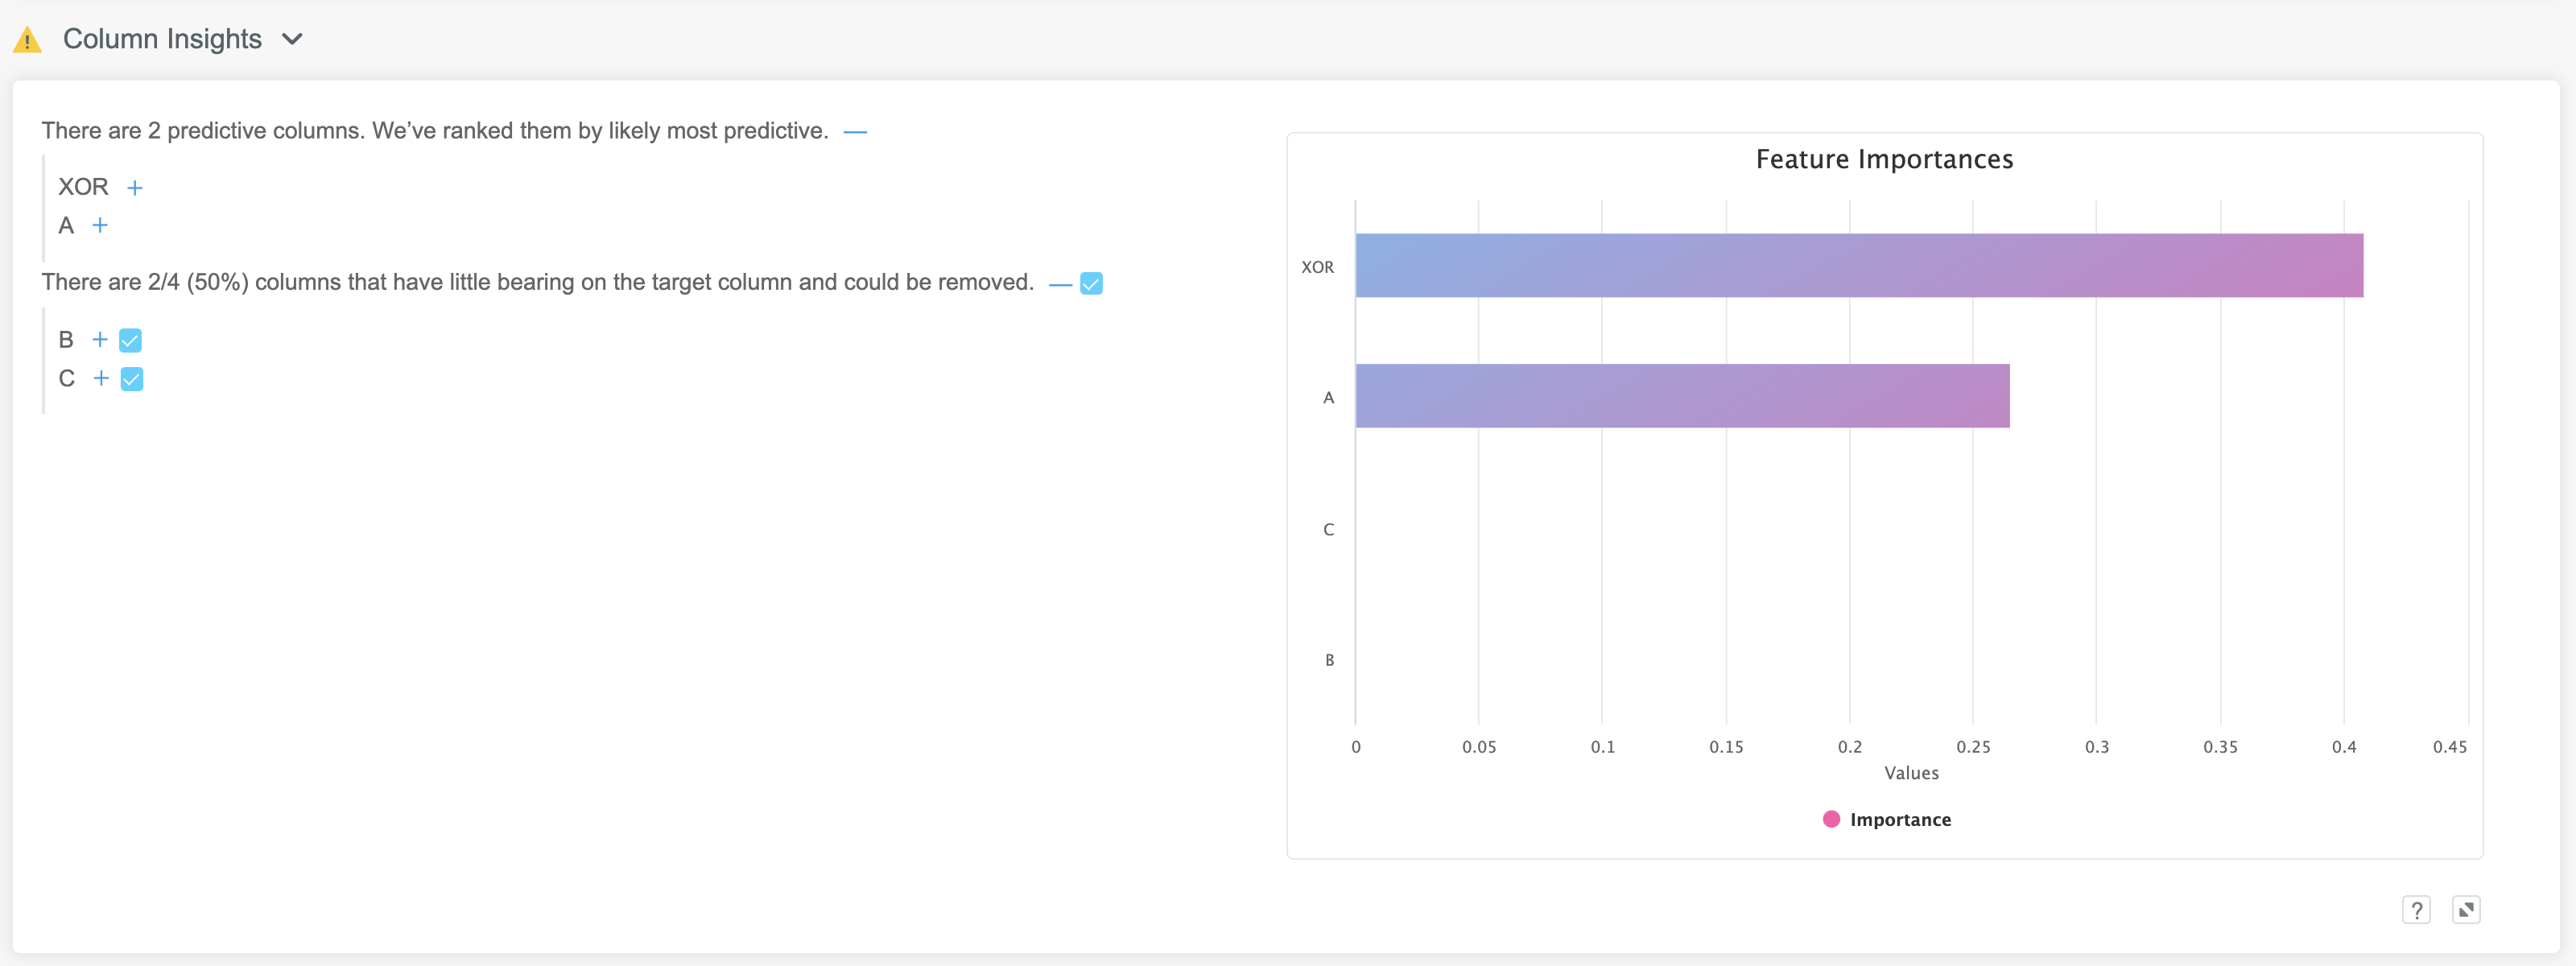Image resolution: width=2576 pixels, height=966 pixels.
Task: Click the Feature Importances chart title
Action: [x=1884, y=159]
